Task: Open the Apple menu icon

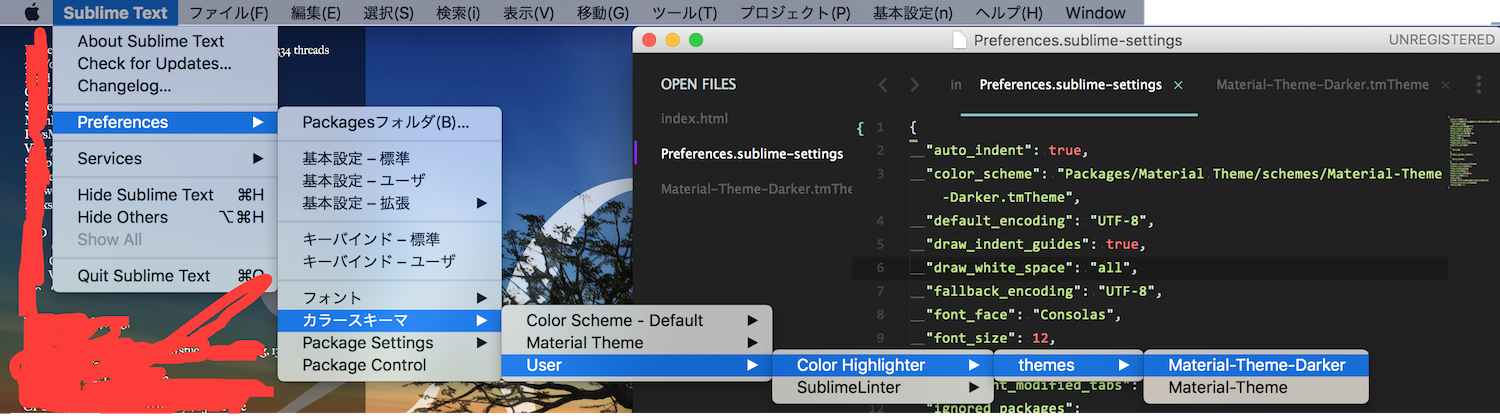Action: (x=32, y=13)
